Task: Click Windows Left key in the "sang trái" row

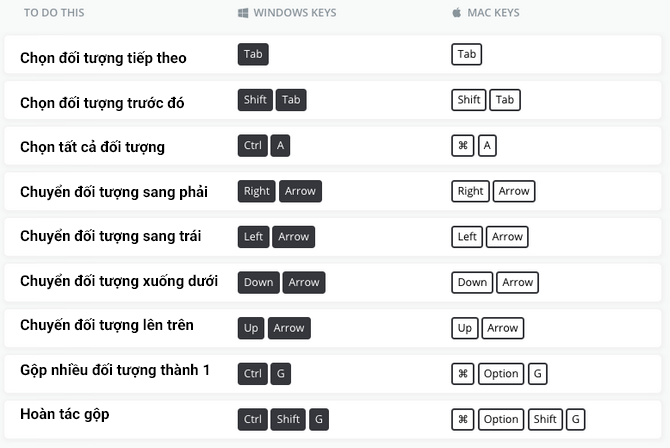Action: (x=254, y=237)
